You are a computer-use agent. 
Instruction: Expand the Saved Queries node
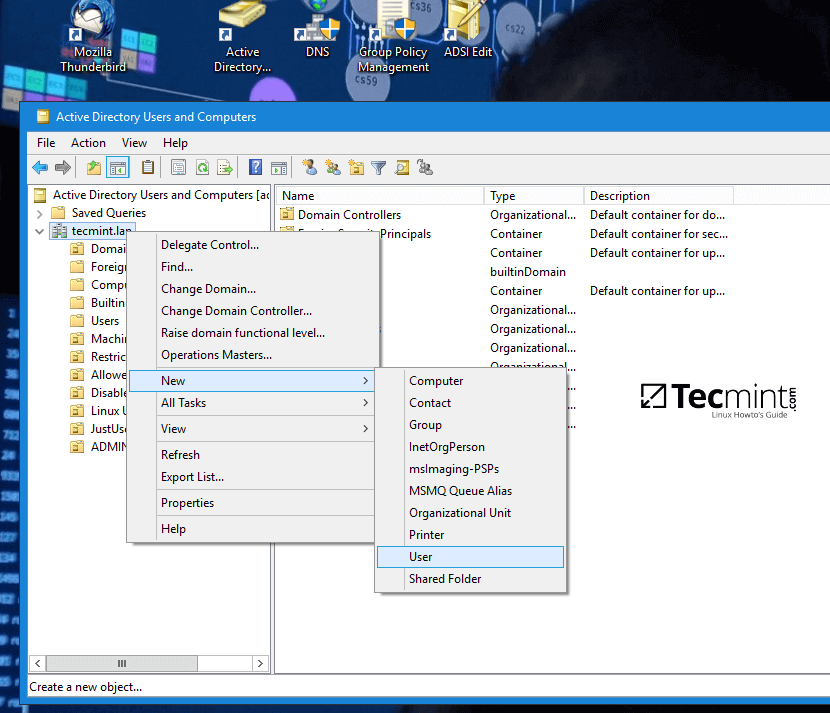[x=39, y=212]
